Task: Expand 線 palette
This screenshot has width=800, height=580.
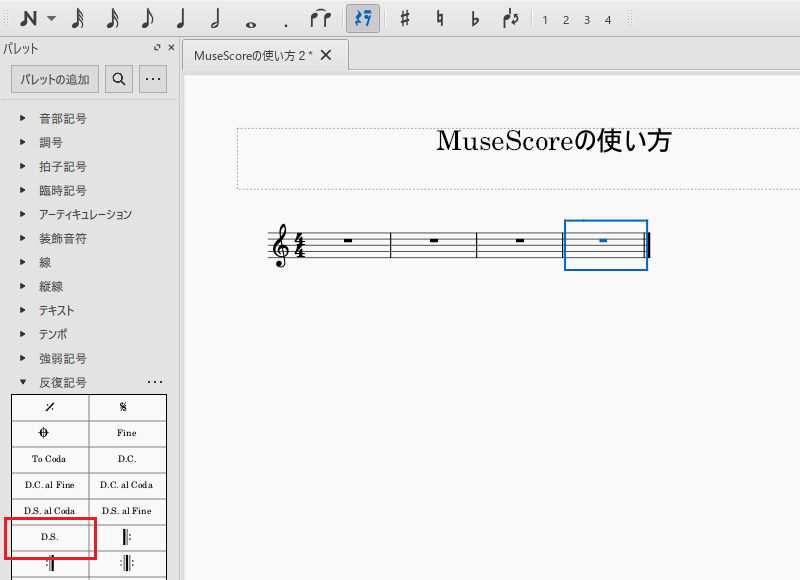Action: [22, 262]
